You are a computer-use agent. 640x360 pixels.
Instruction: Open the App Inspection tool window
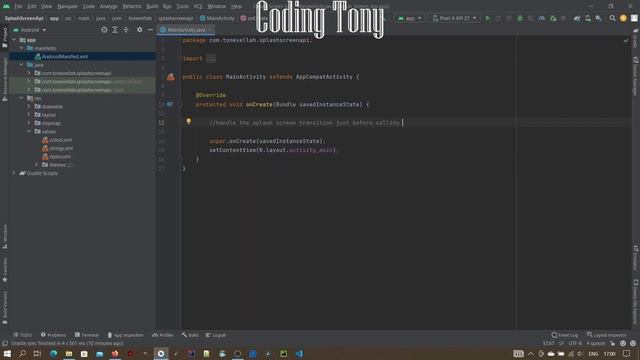tap(125, 335)
